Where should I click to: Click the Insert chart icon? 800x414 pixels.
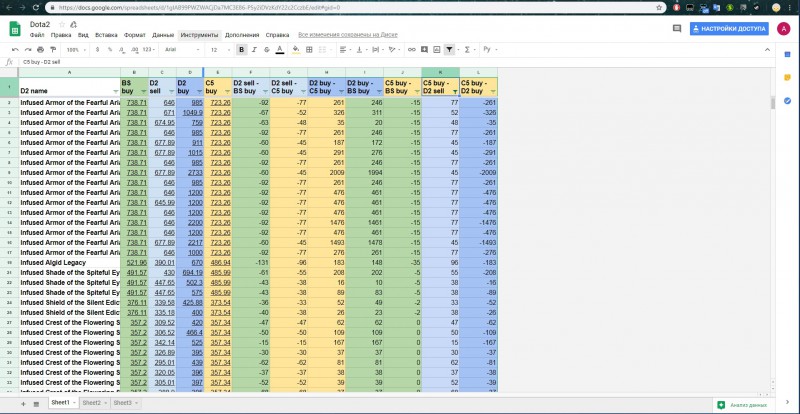tap(437, 50)
